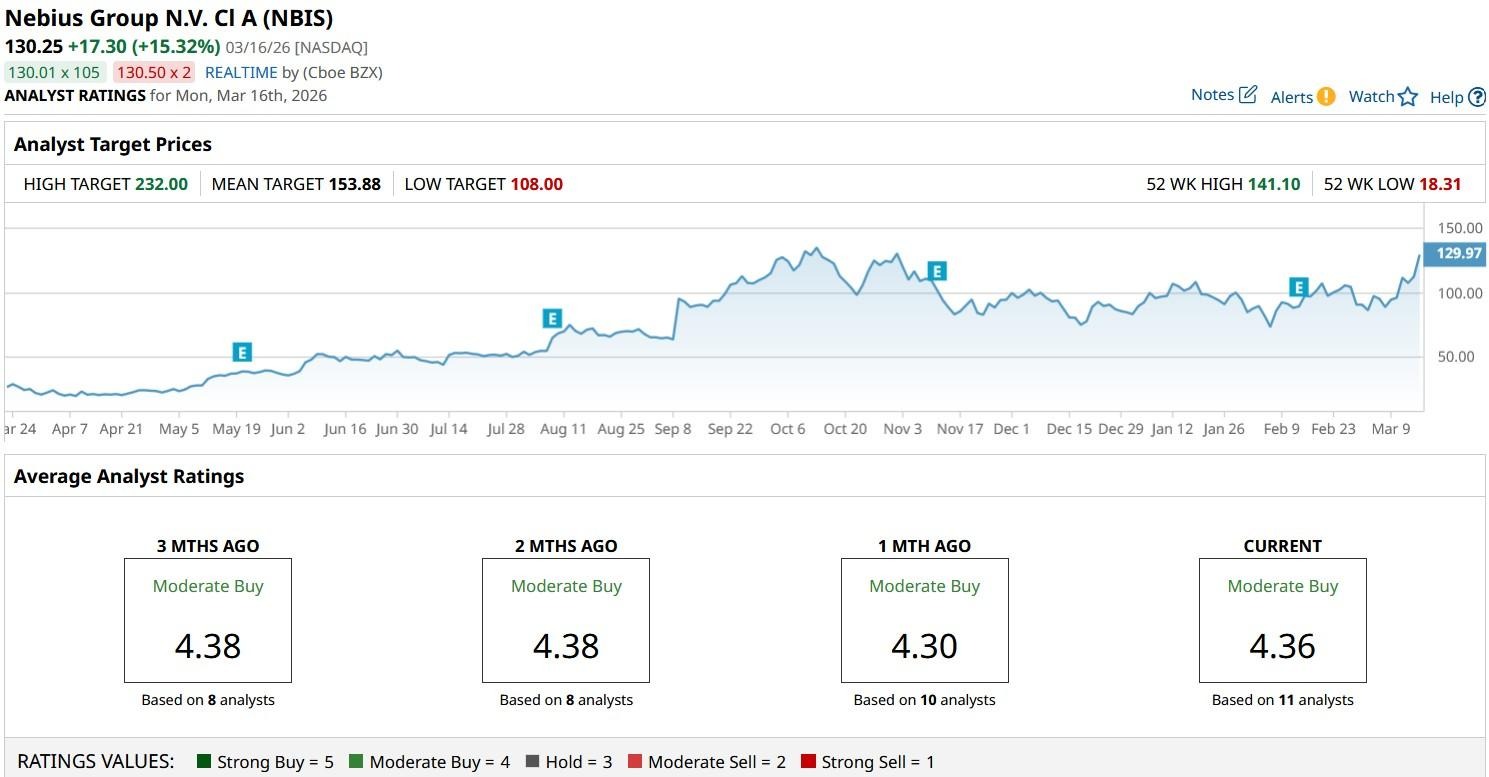Image resolution: width=1489 pixels, height=777 pixels.
Task: Click the Moderate Sell legend text
Action: (717, 762)
